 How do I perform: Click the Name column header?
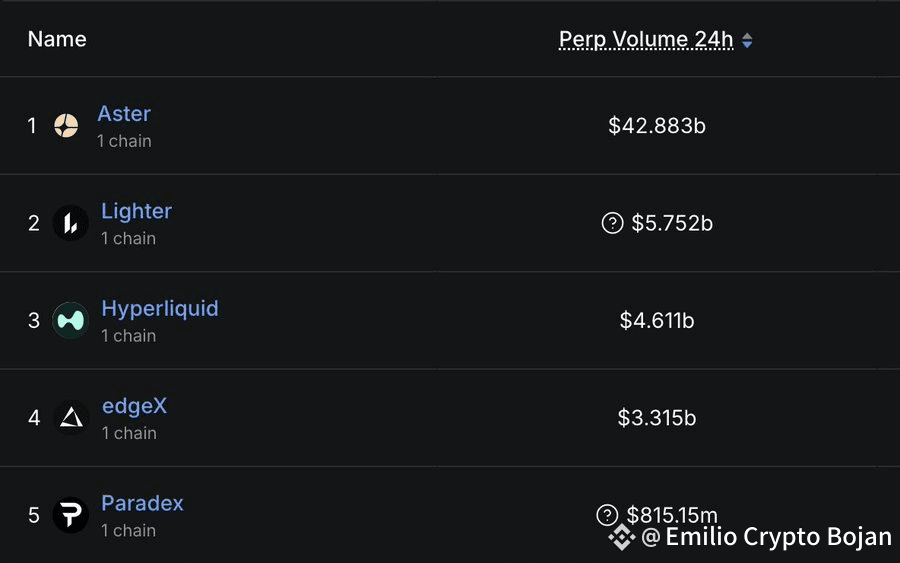coord(57,39)
